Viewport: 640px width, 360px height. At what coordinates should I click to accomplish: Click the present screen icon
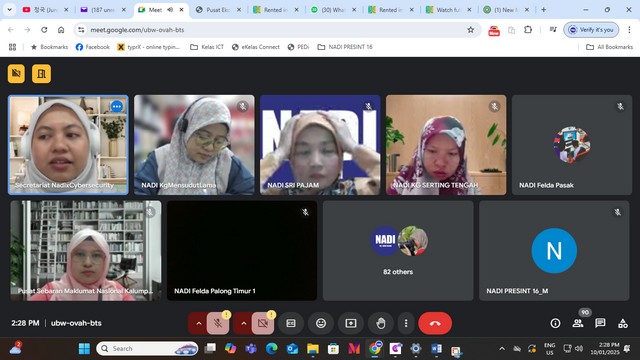[x=351, y=323]
